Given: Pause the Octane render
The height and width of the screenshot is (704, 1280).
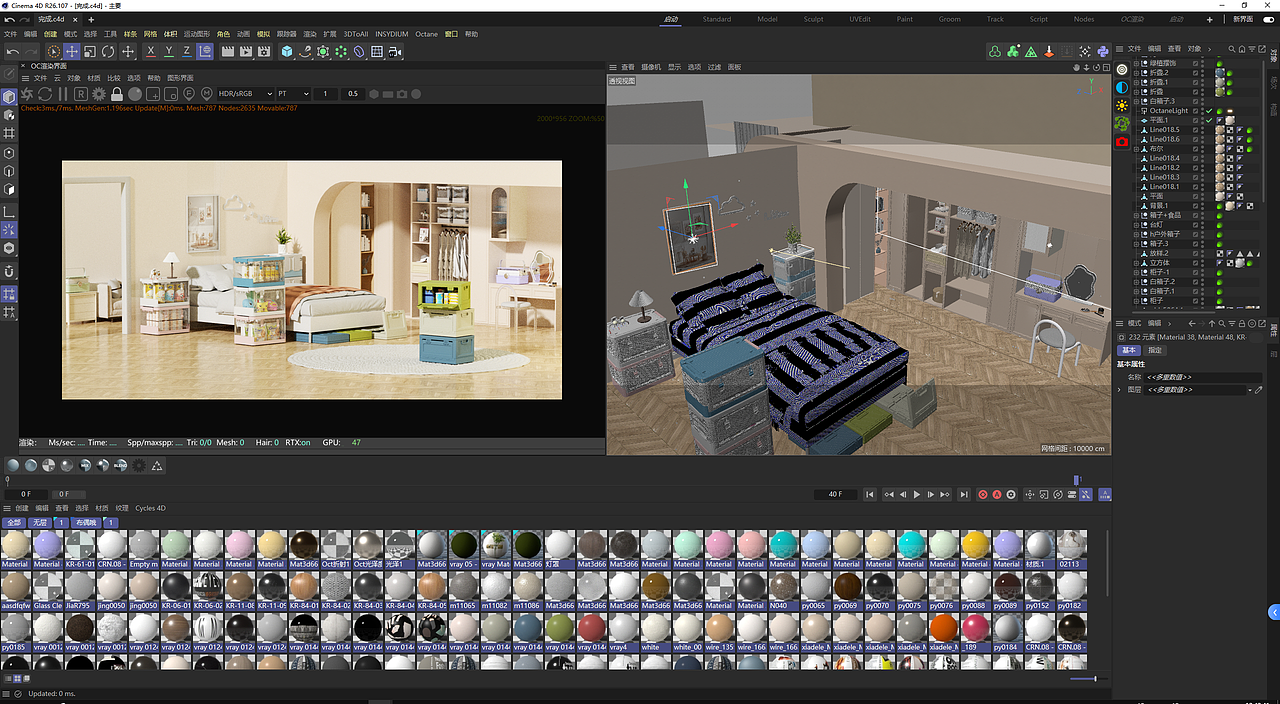Looking at the screenshot, I should pyautogui.click(x=62, y=94).
